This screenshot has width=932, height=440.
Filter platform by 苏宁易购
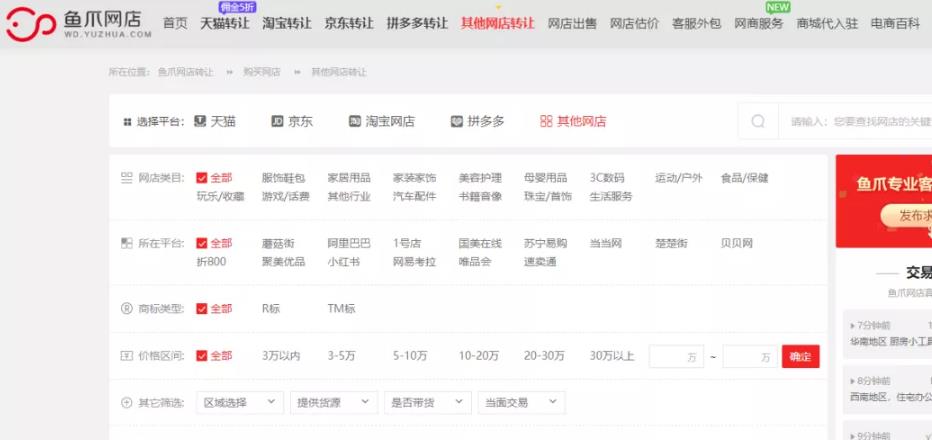click(545, 243)
